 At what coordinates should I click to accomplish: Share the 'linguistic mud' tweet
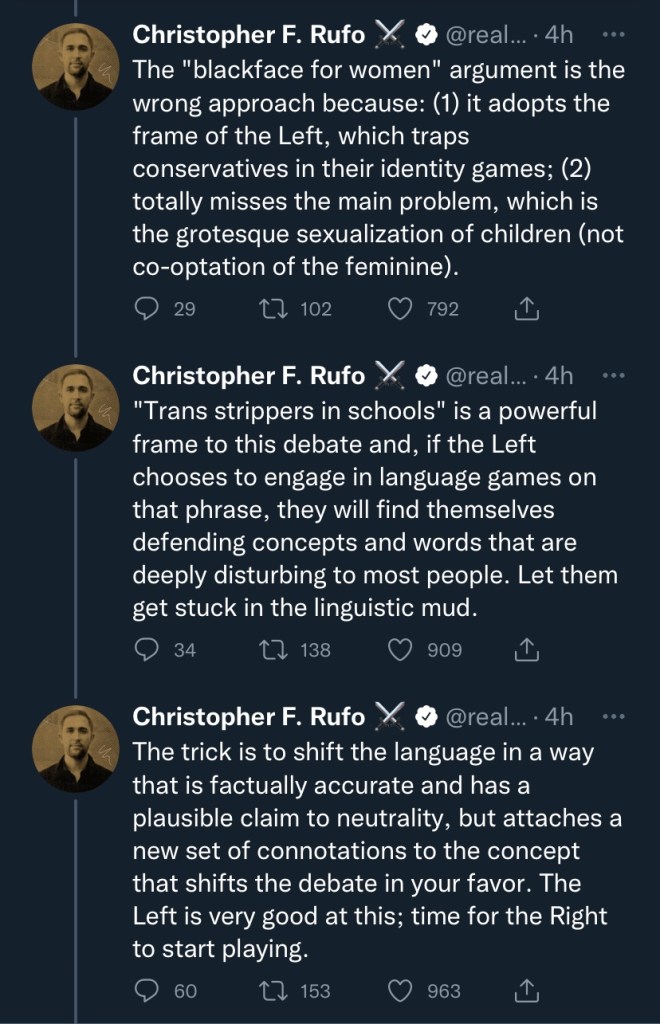pyautogui.click(x=526, y=650)
